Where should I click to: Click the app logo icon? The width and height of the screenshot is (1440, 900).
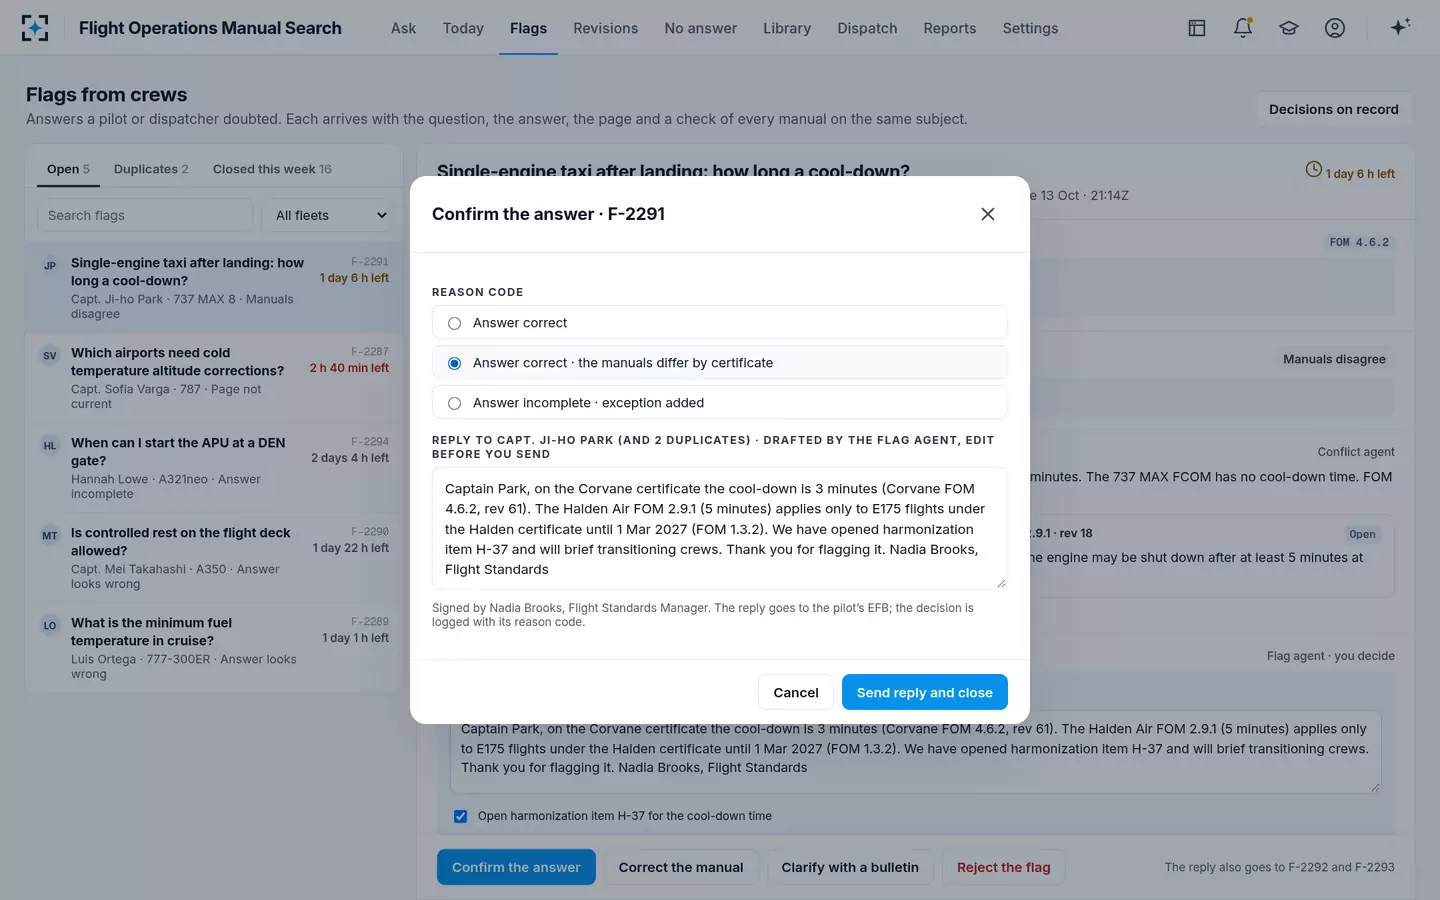(x=35, y=28)
